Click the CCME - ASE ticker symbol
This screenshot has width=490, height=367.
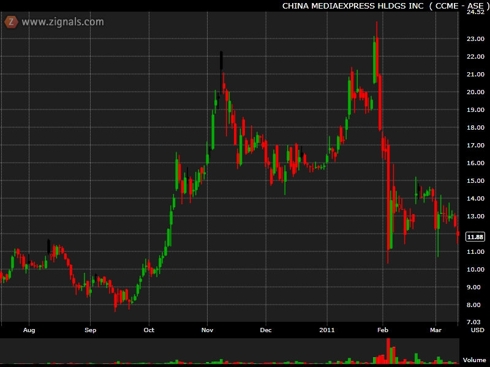[x=459, y=6]
